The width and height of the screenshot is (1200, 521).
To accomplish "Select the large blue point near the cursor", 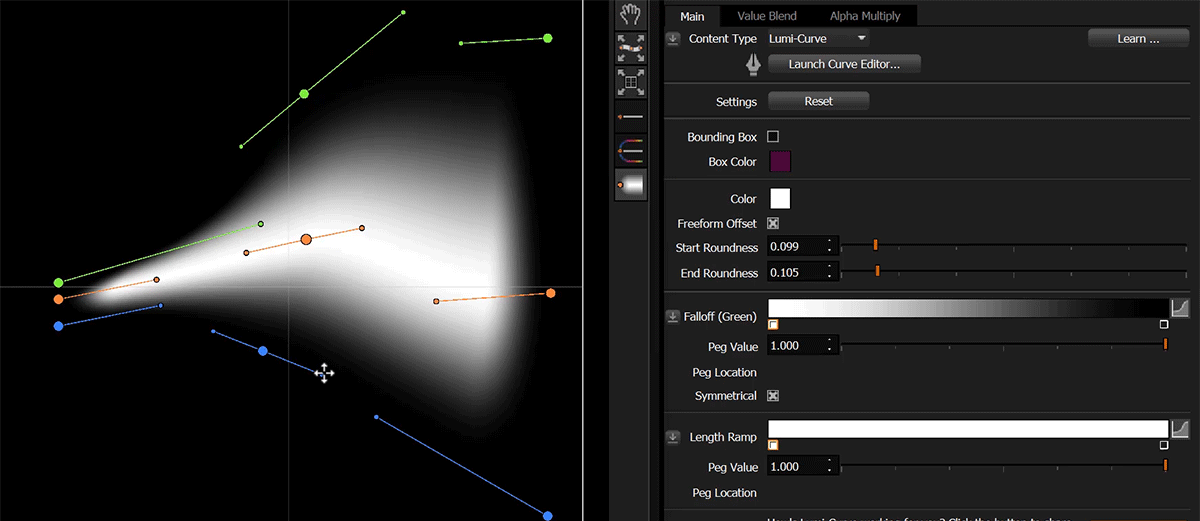I will [x=263, y=351].
